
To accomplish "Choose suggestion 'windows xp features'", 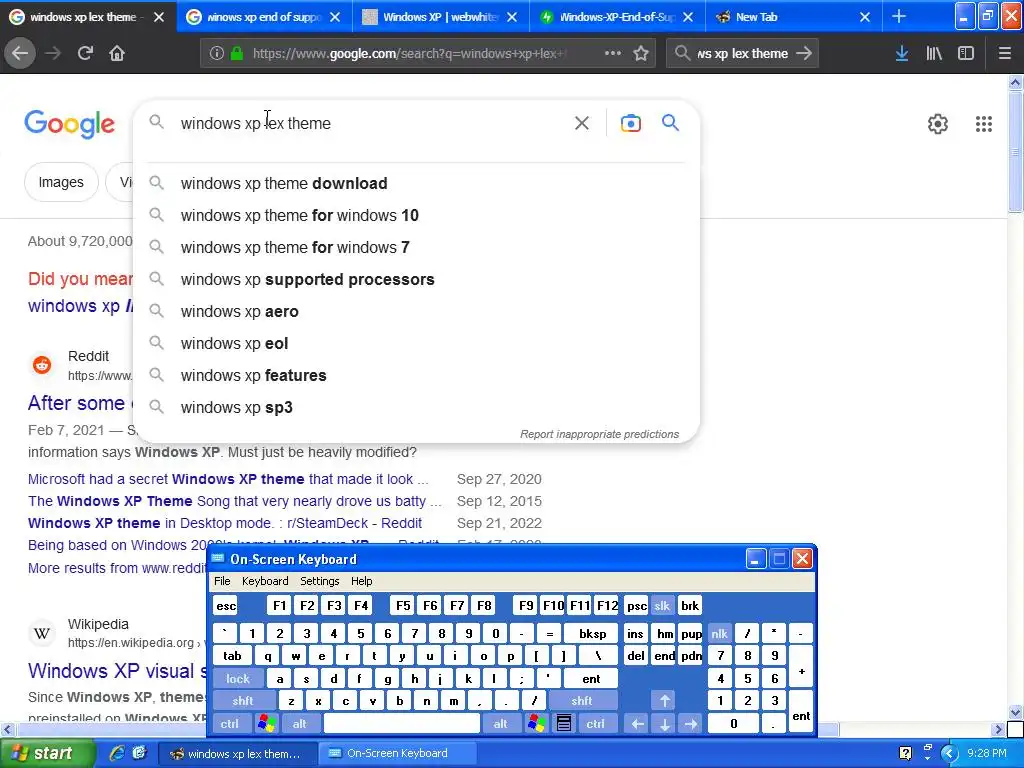I will (x=416, y=376).
